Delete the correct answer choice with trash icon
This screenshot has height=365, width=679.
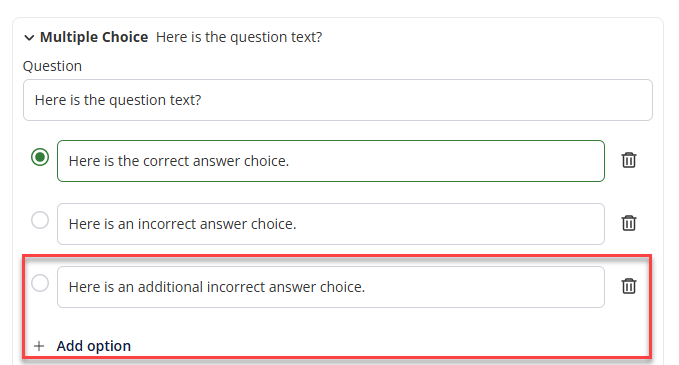629,160
